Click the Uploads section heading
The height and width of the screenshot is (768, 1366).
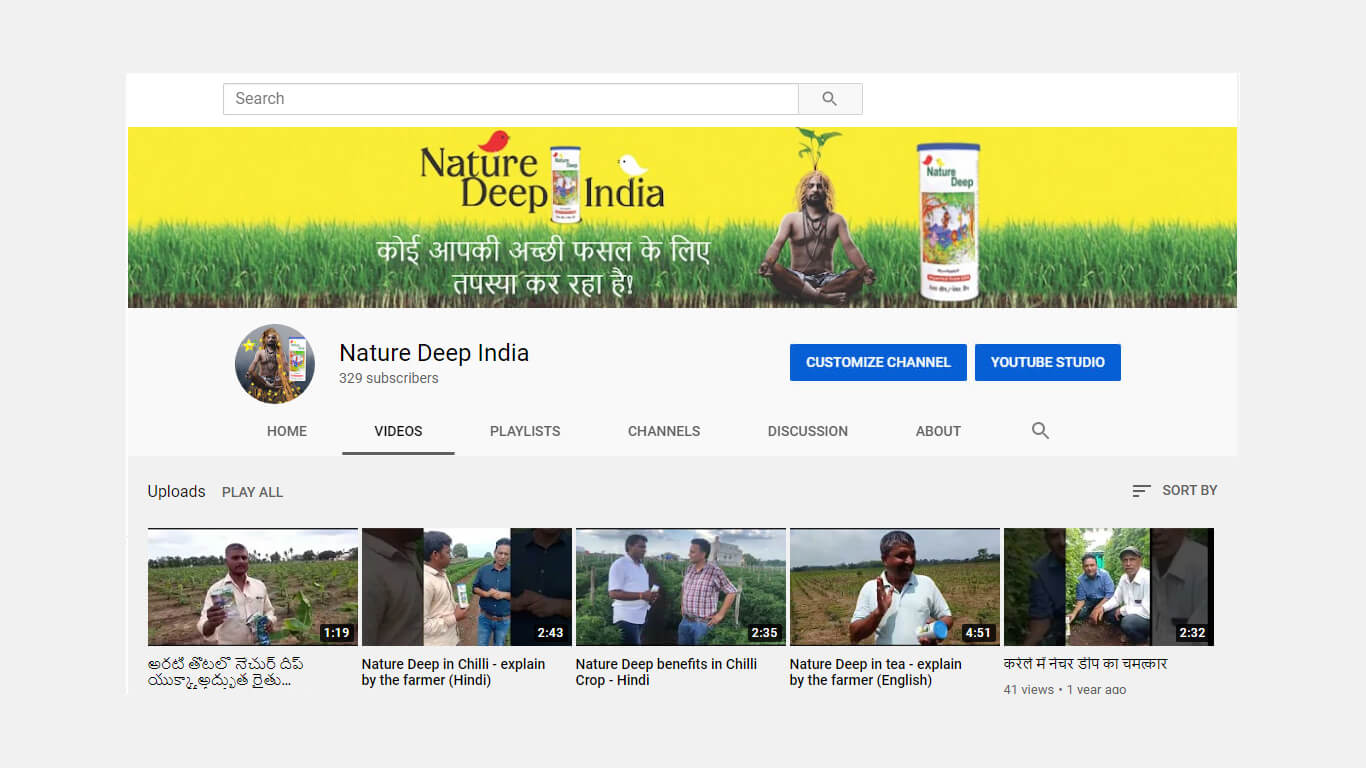click(x=176, y=491)
